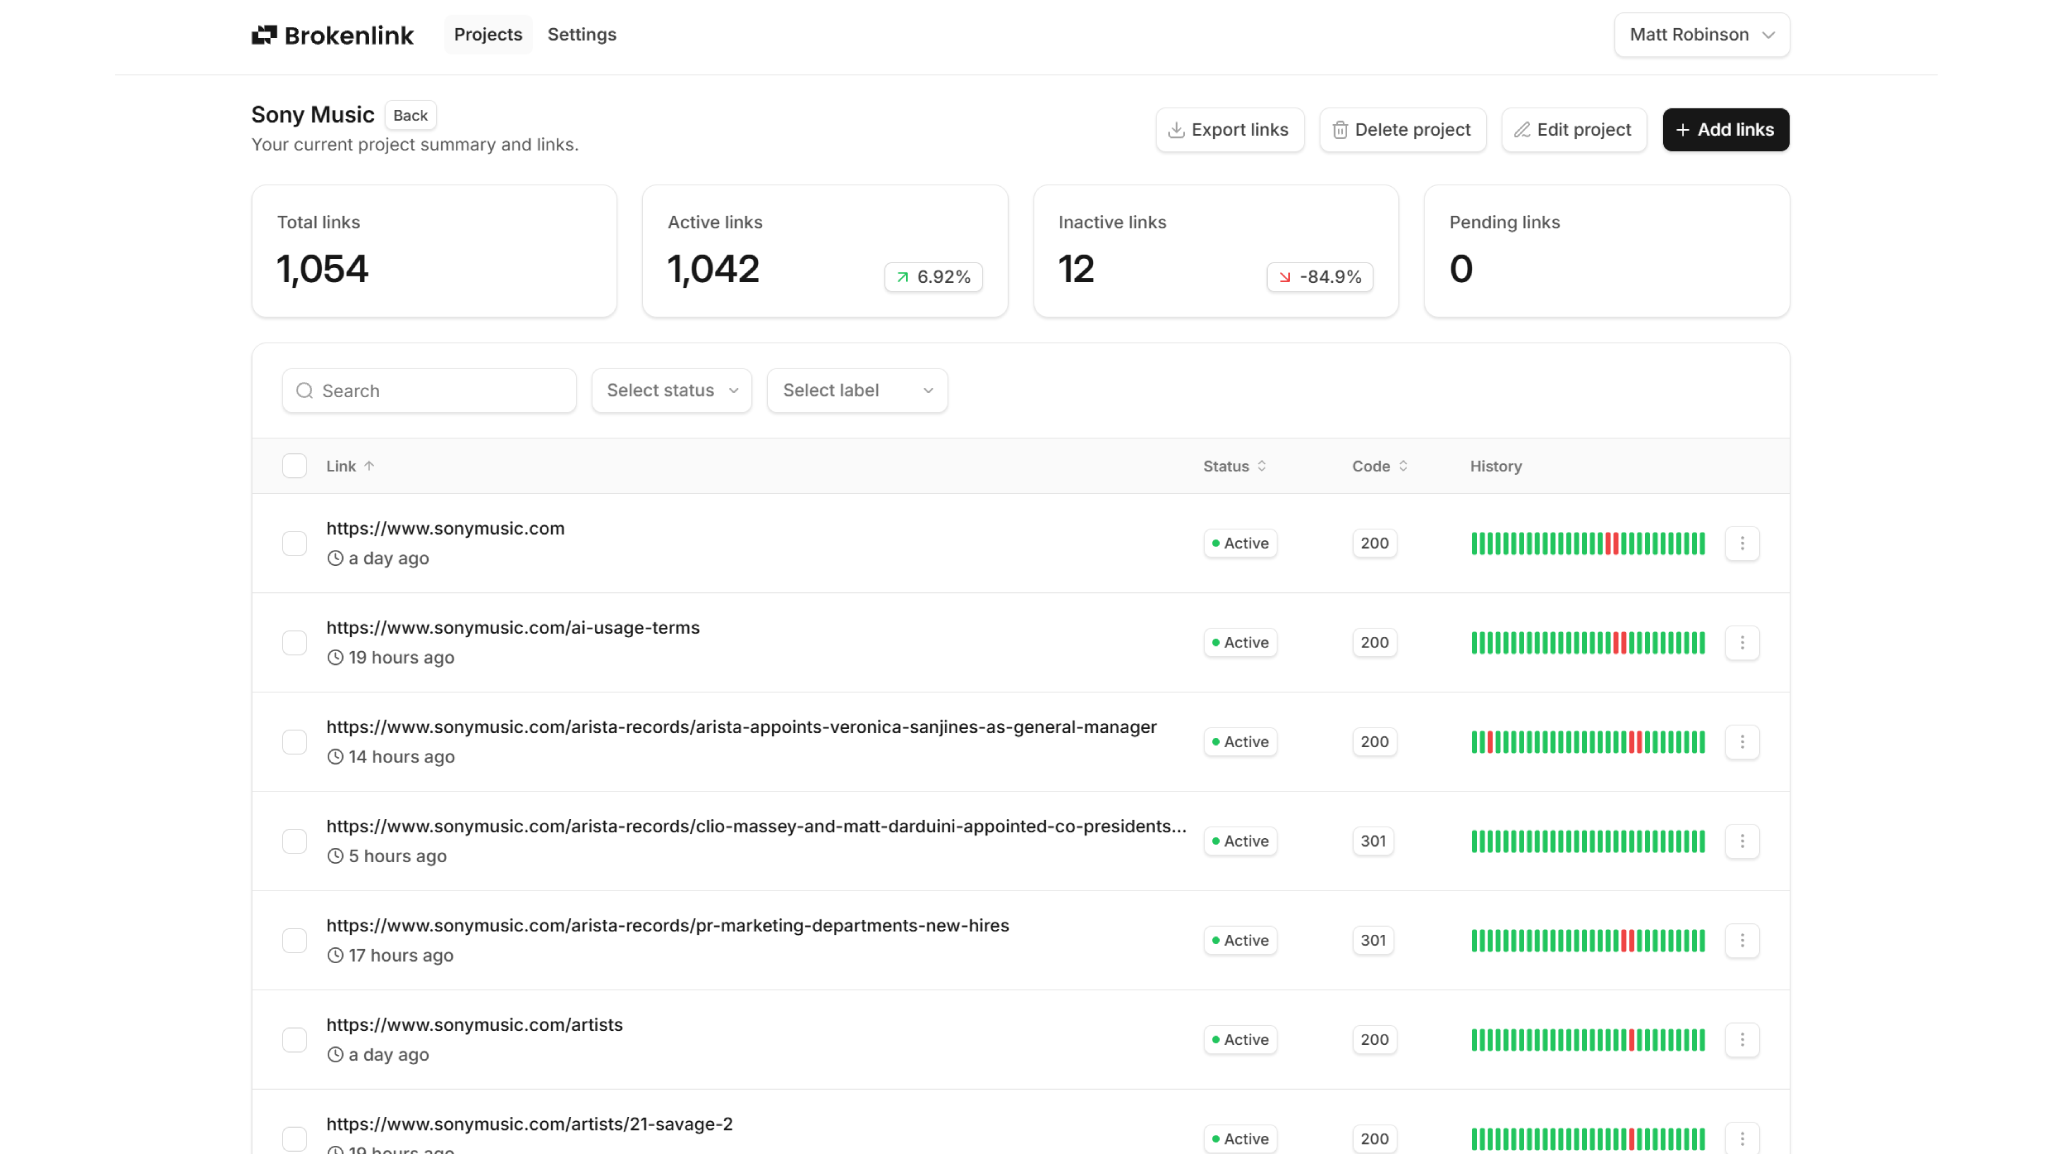Click the Sony Music project title
The height and width of the screenshot is (1154, 2053).
click(x=313, y=115)
